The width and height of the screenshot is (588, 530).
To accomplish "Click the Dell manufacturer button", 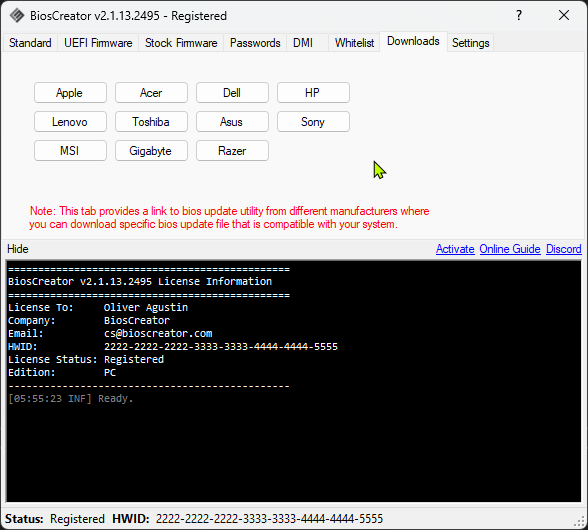I will 232,93.
